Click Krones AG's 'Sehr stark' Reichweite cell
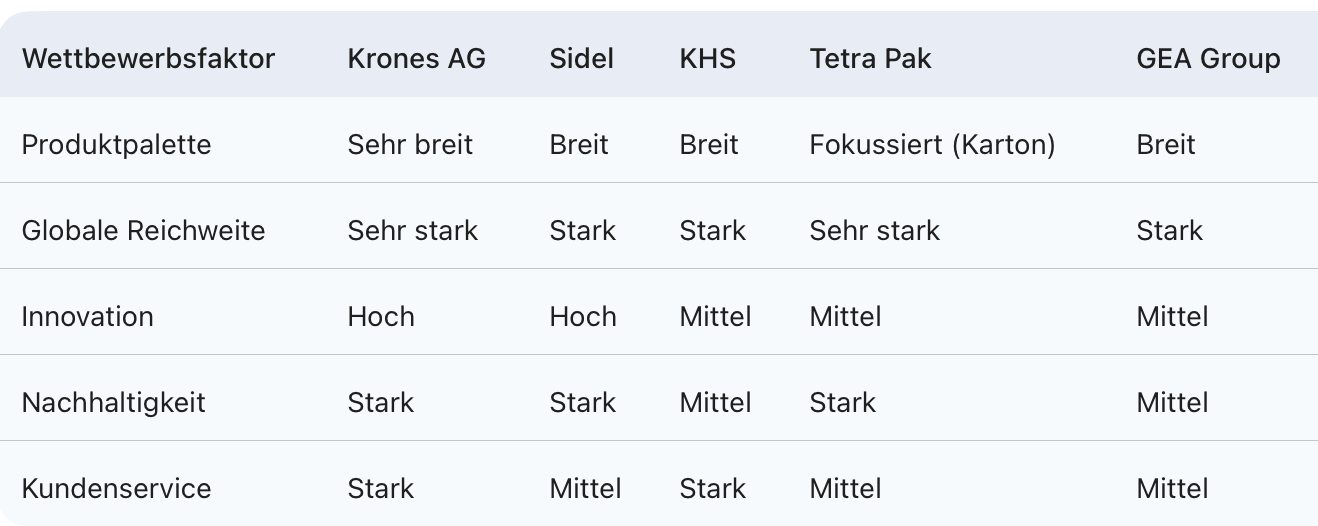This screenshot has height=526, width=1318. click(412, 231)
